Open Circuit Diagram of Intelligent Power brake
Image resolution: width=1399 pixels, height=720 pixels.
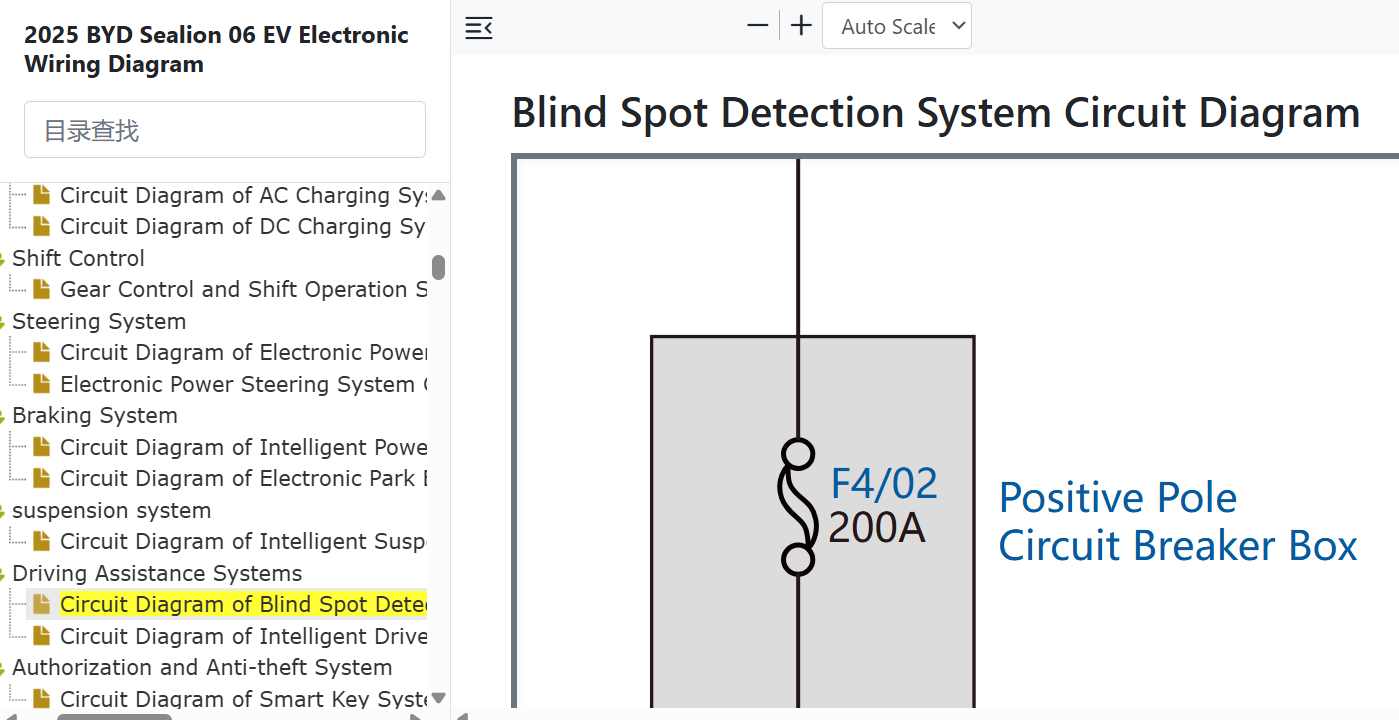click(x=243, y=447)
